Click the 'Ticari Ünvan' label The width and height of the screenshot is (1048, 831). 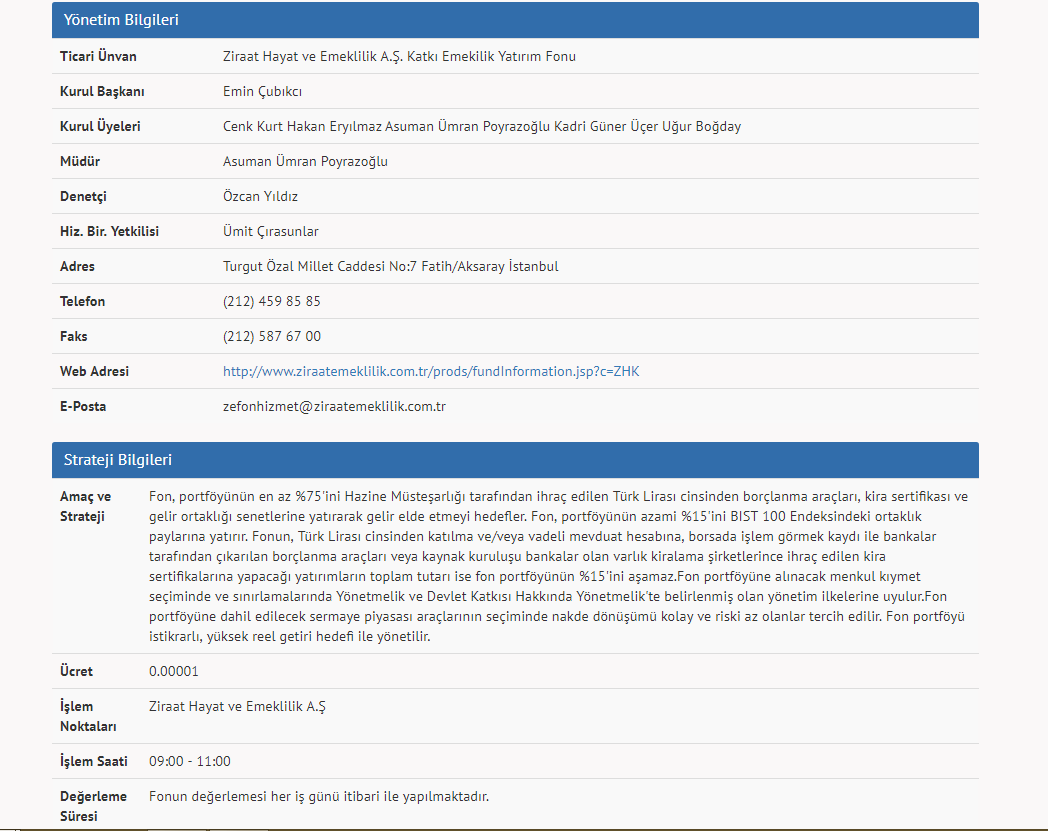tap(98, 56)
